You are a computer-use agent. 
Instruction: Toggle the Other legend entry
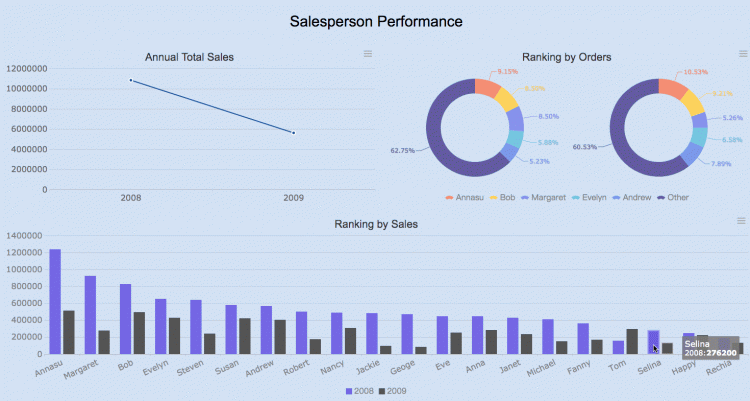coord(673,197)
